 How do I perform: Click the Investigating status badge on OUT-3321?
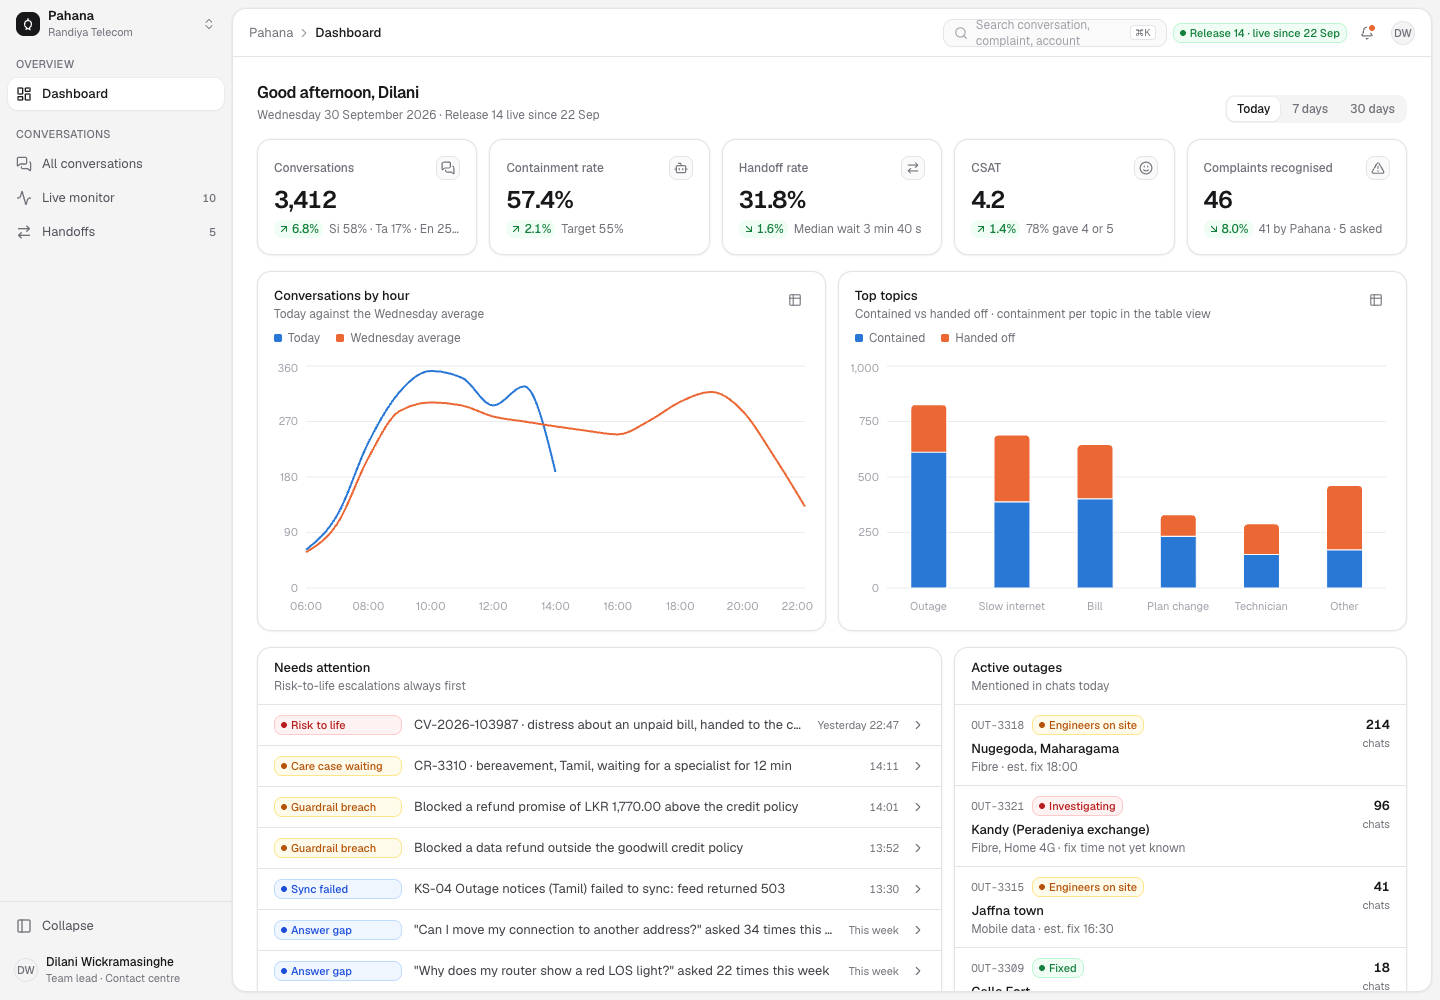pyautogui.click(x=1077, y=806)
